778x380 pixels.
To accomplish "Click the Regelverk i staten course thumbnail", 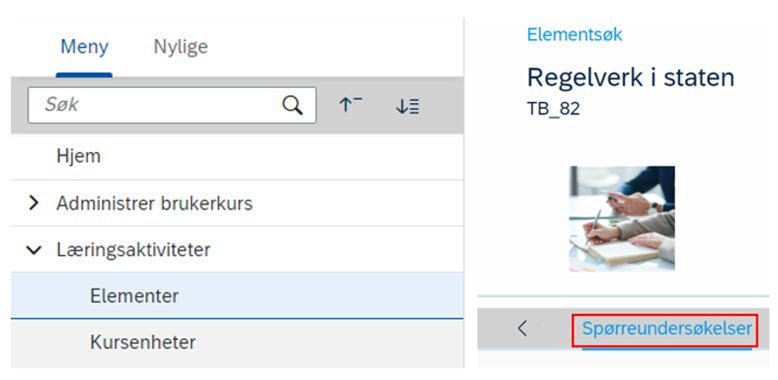I will pyautogui.click(x=622, y=219).
